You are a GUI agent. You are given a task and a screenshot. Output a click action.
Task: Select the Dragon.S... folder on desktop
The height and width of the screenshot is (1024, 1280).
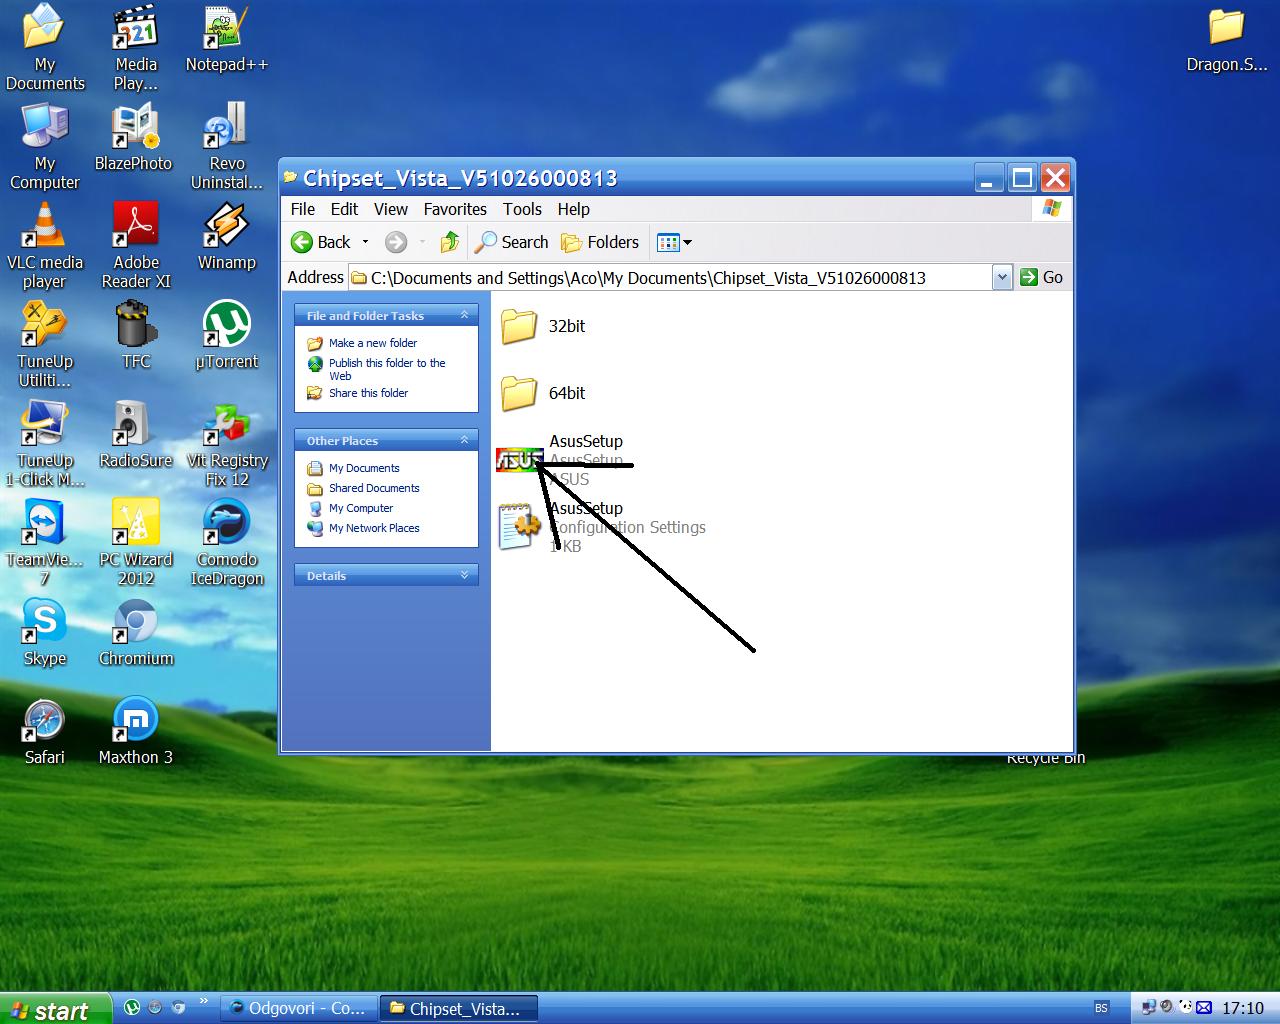1227,40
